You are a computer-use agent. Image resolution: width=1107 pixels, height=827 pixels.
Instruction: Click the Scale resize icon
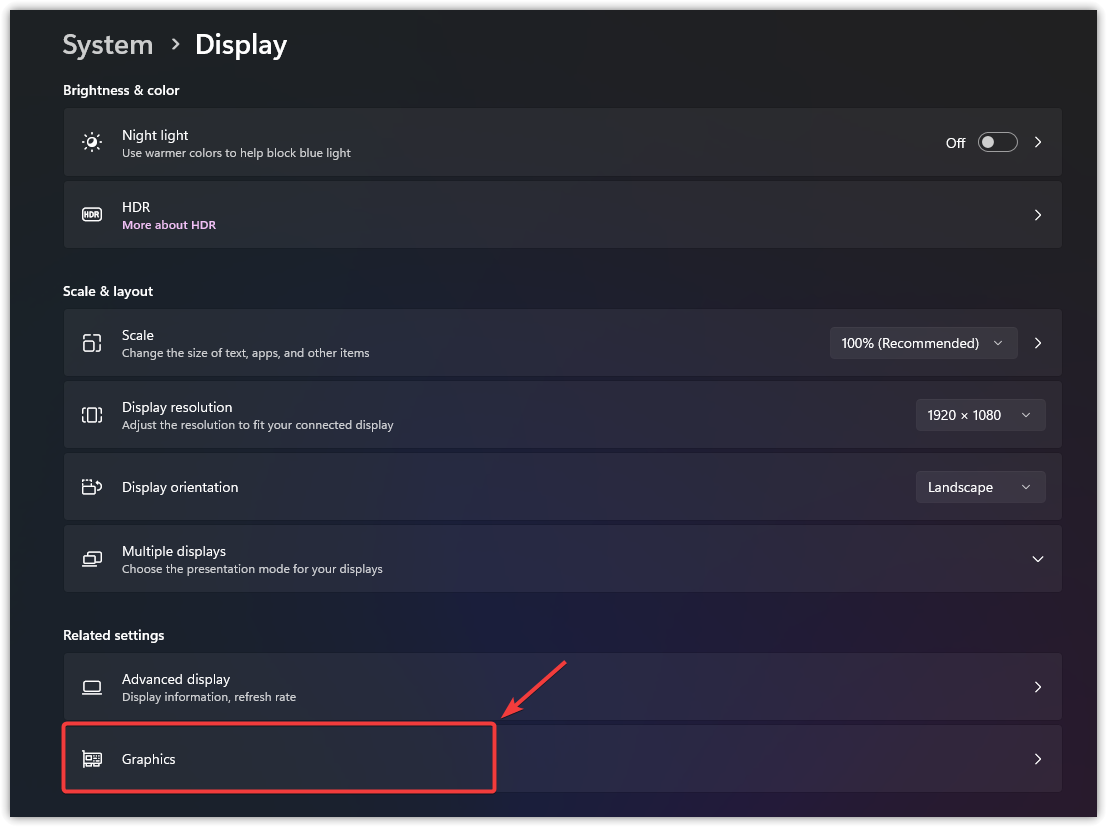(x=92, y=343)
